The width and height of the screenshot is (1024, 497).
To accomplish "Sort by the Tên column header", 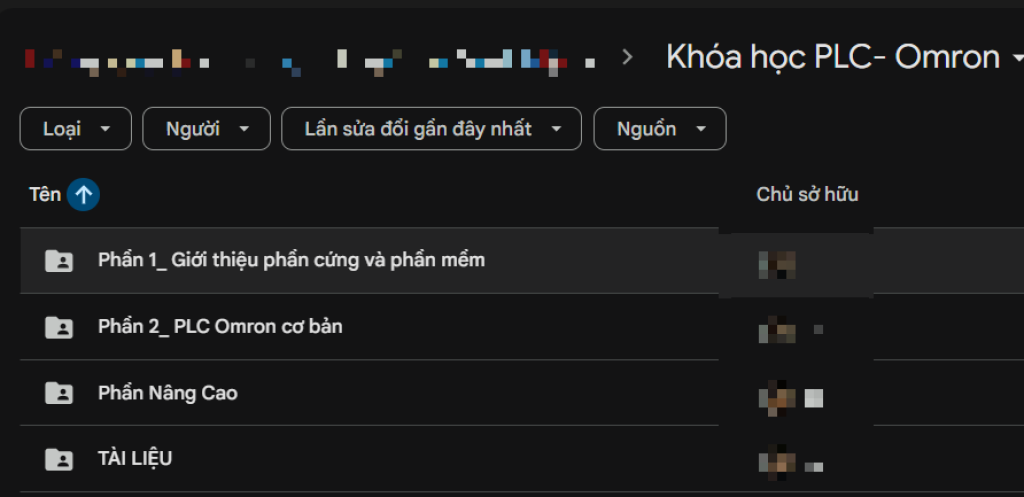I will (45, 195).
